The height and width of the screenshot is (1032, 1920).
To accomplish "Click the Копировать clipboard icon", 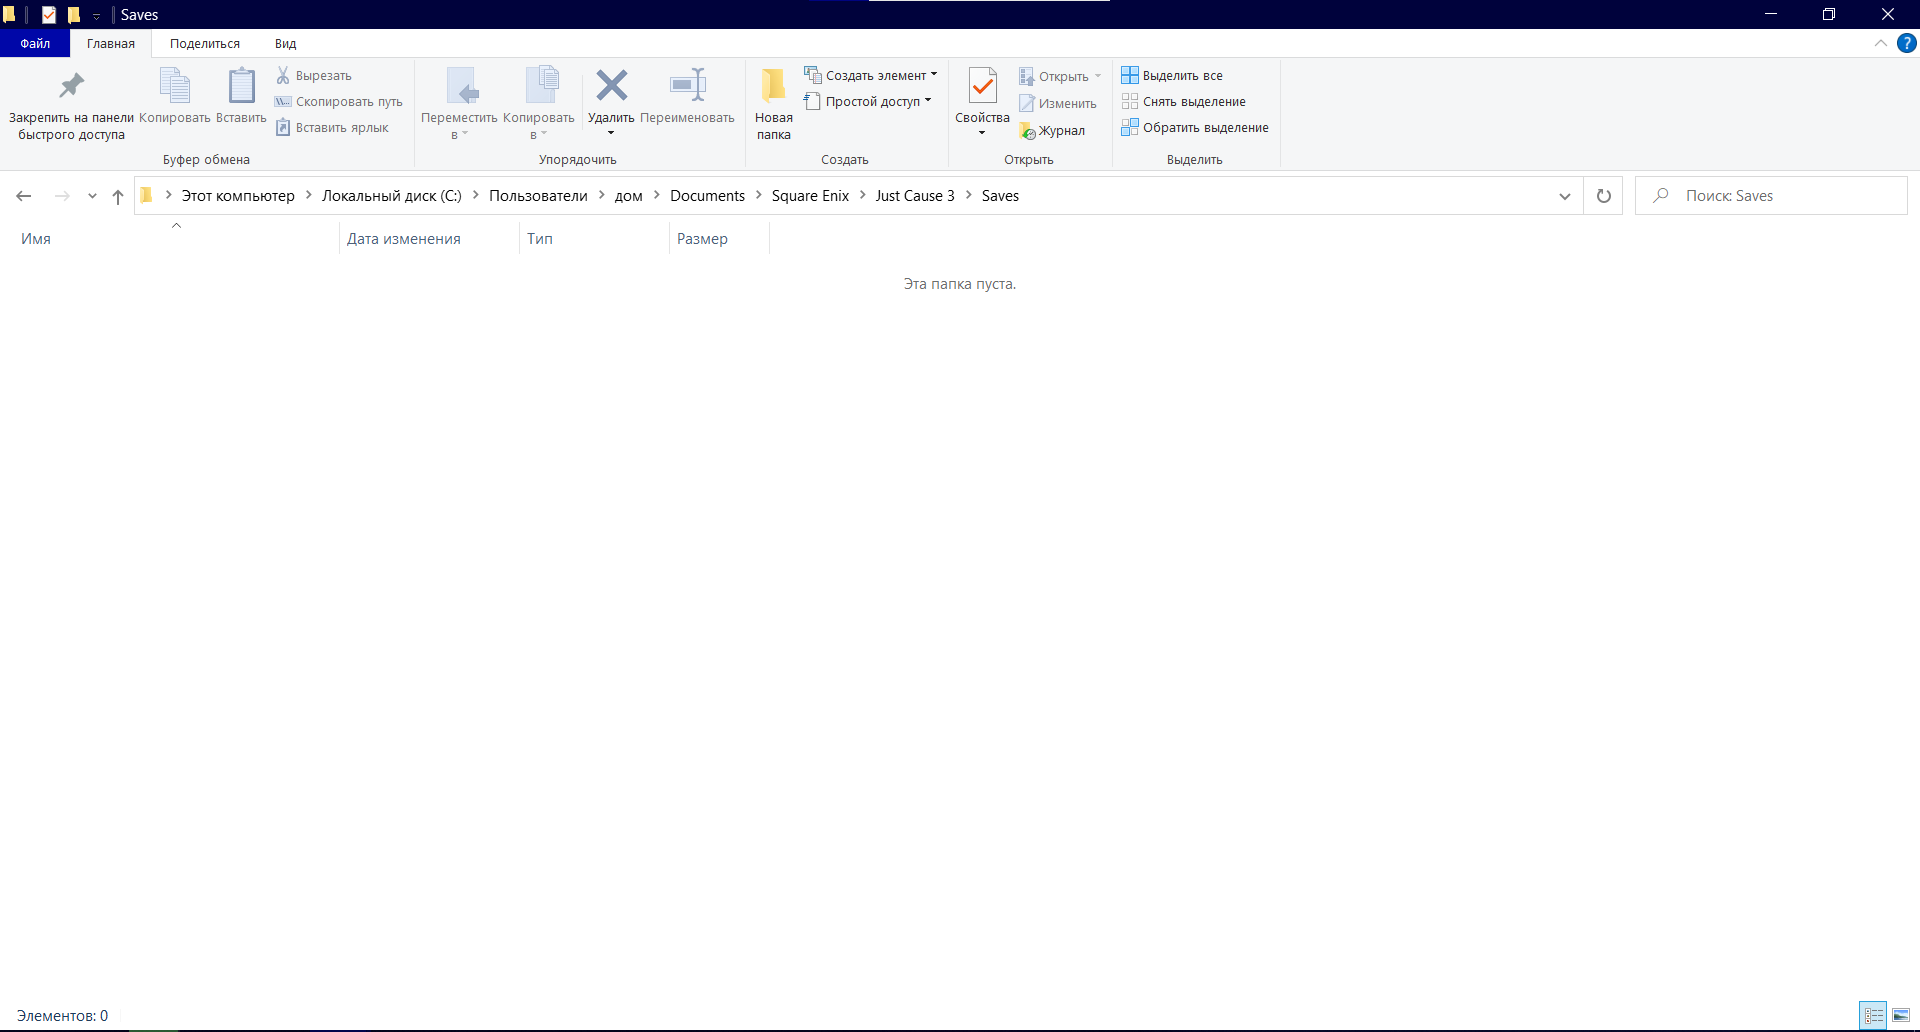I will click(x=175, y=96).
